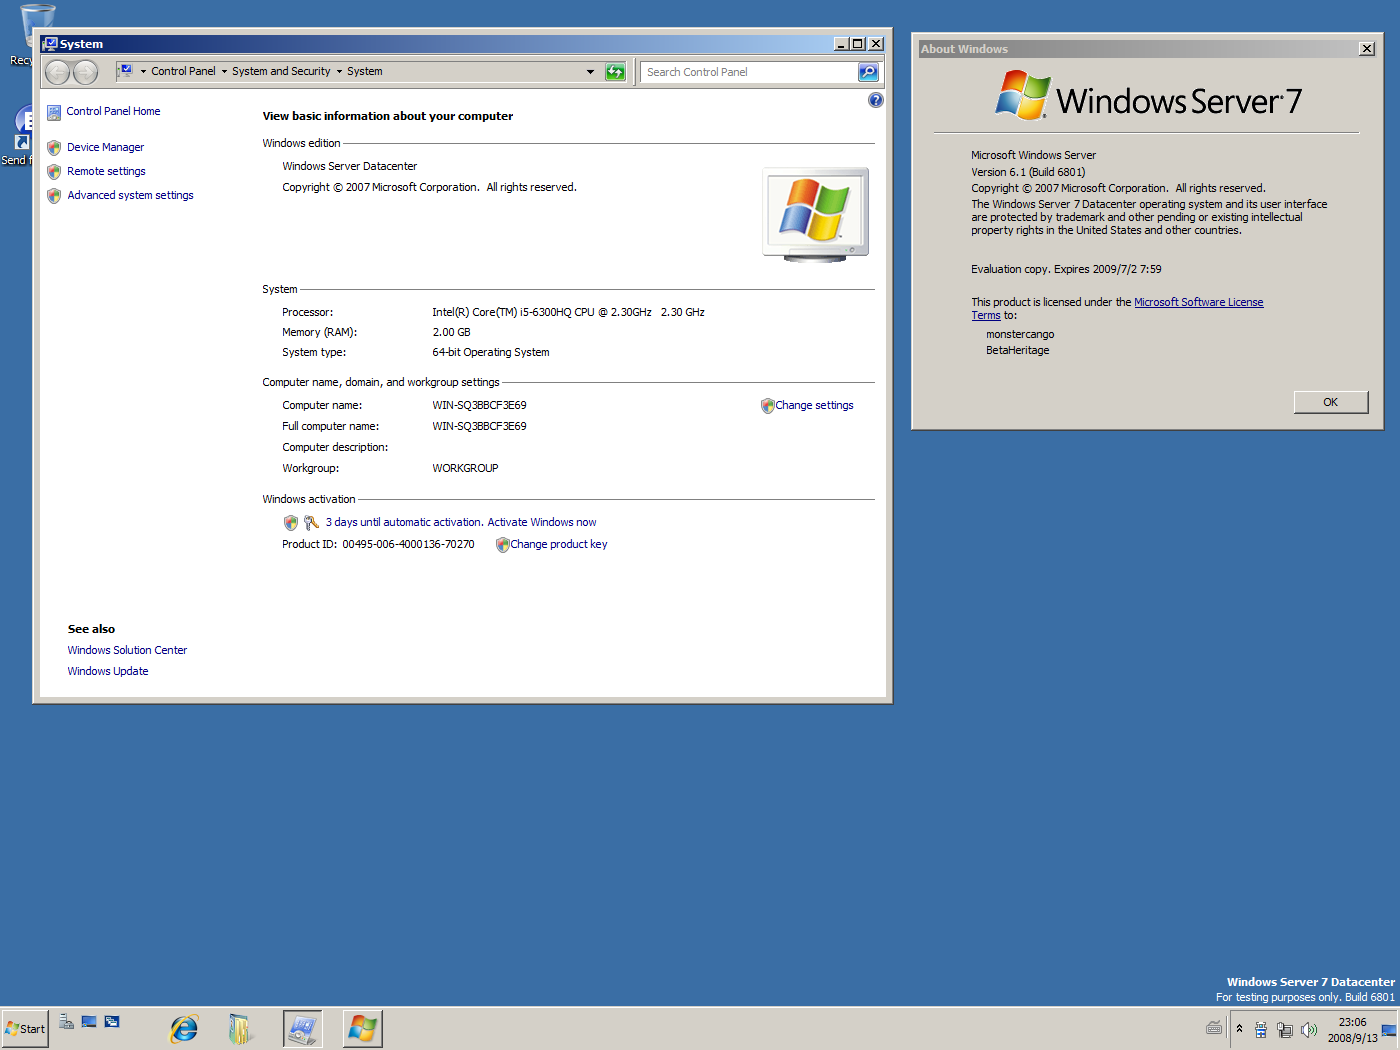Click the keyboard icon on the taskbar

click(1214, 1028)
